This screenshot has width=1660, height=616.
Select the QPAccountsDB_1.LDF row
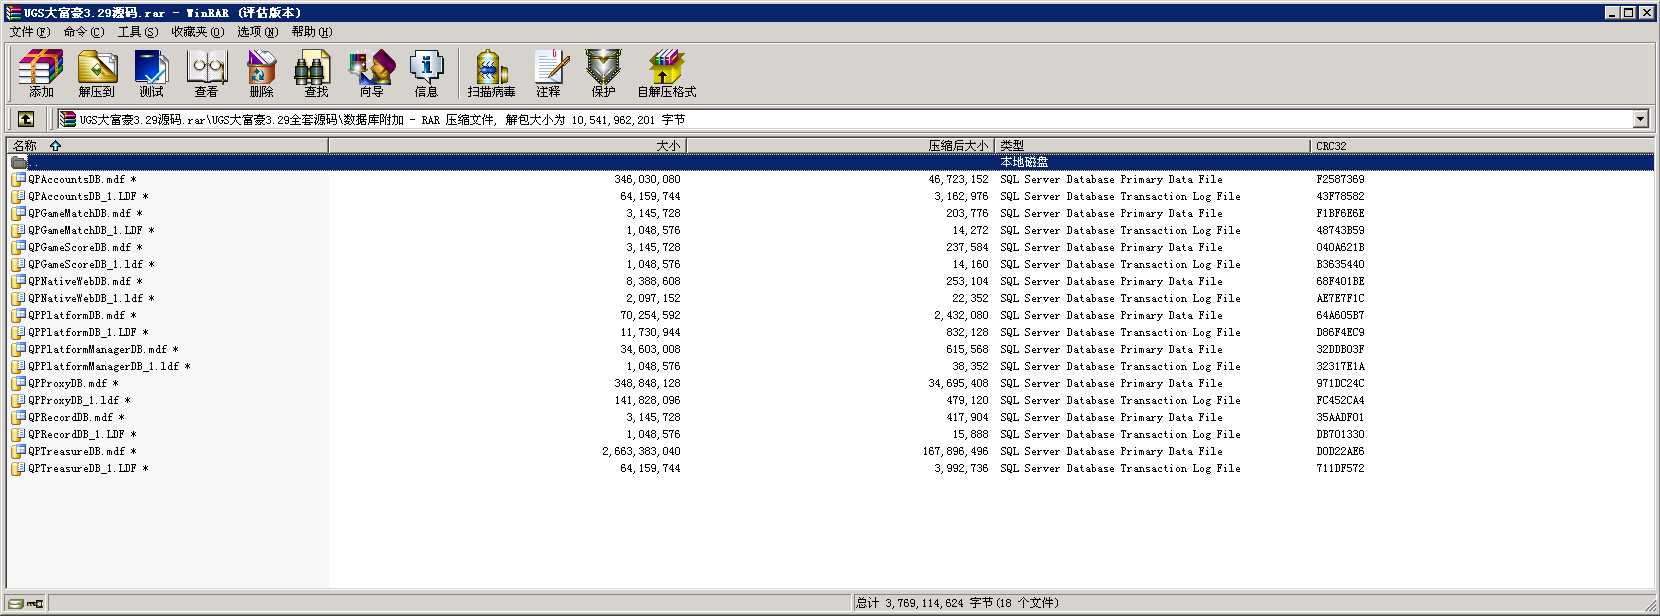(830, 197)
